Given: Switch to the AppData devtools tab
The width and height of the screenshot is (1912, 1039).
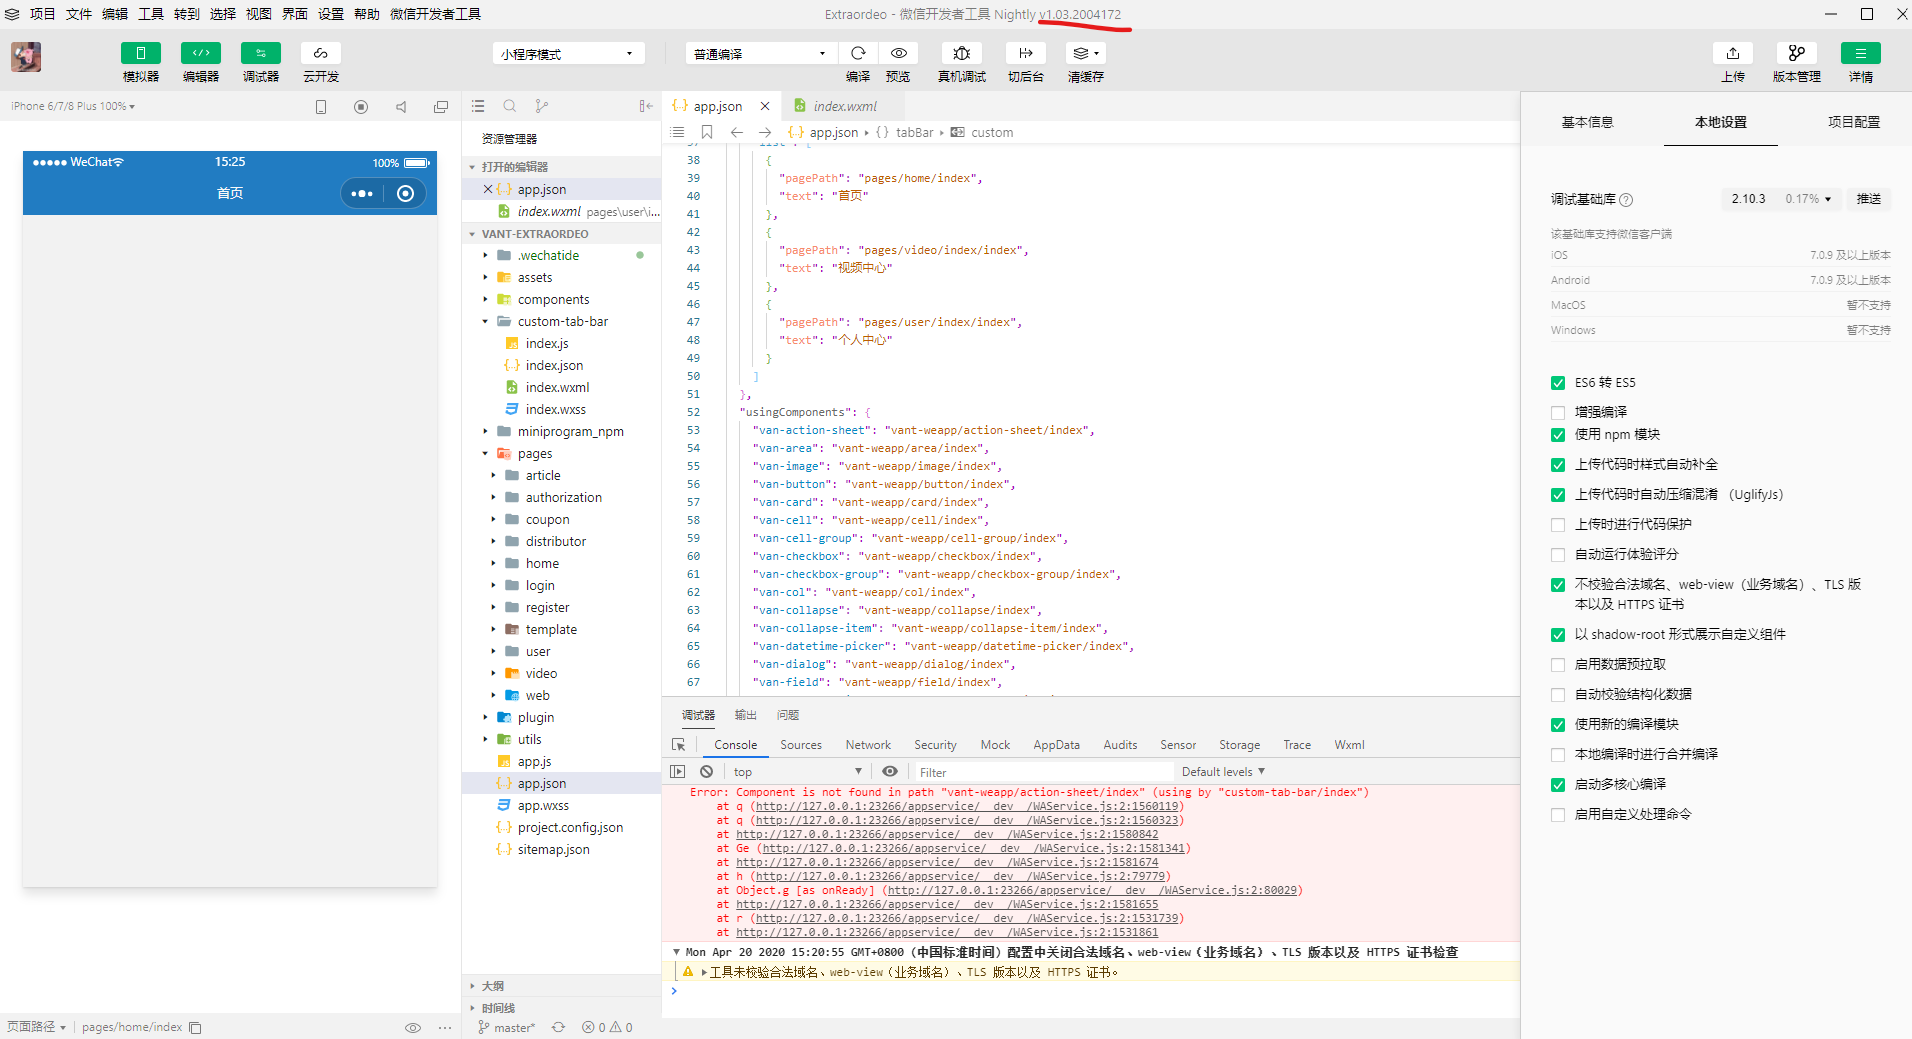Looking at the screenshot, I should pyautogui.click(x=1056, y=745).
